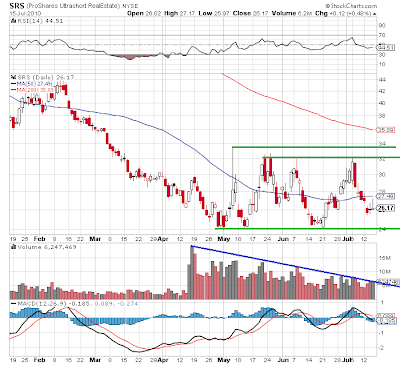Select the blue descending volume trendline
Screen dimensions: 400x365
click(295, 266)
